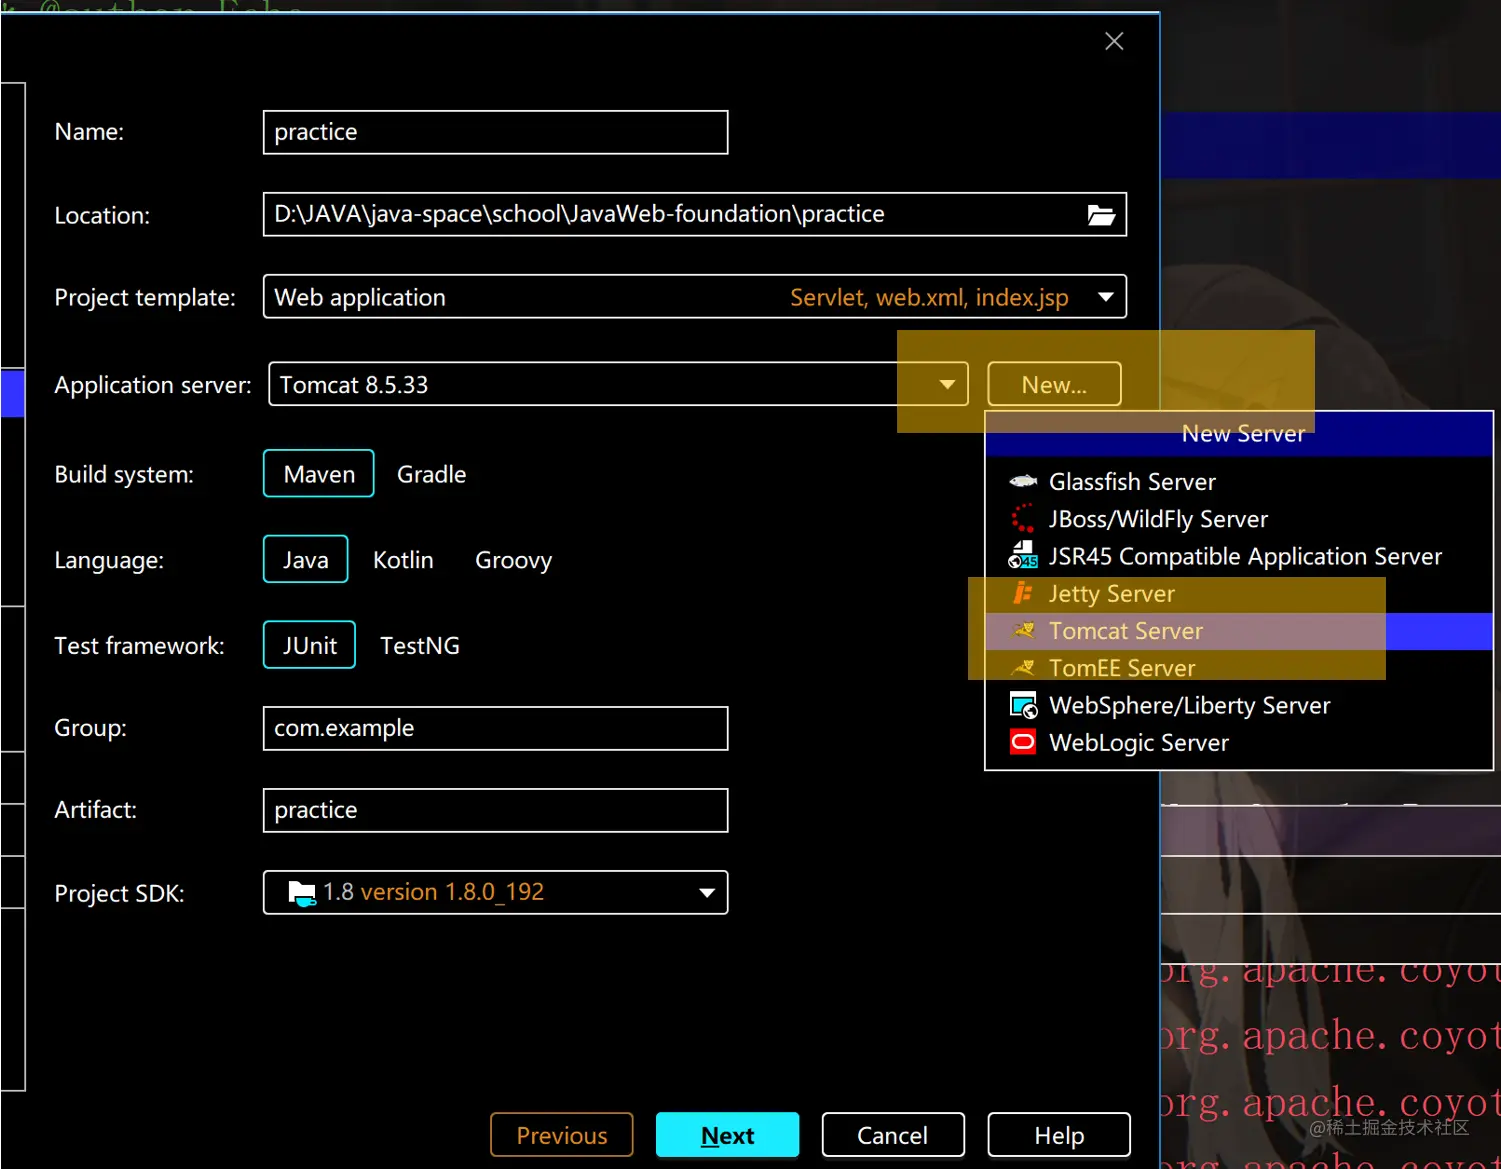
Task: Click the JSR45 Compatible Application Server icon
Action: 1023,556
